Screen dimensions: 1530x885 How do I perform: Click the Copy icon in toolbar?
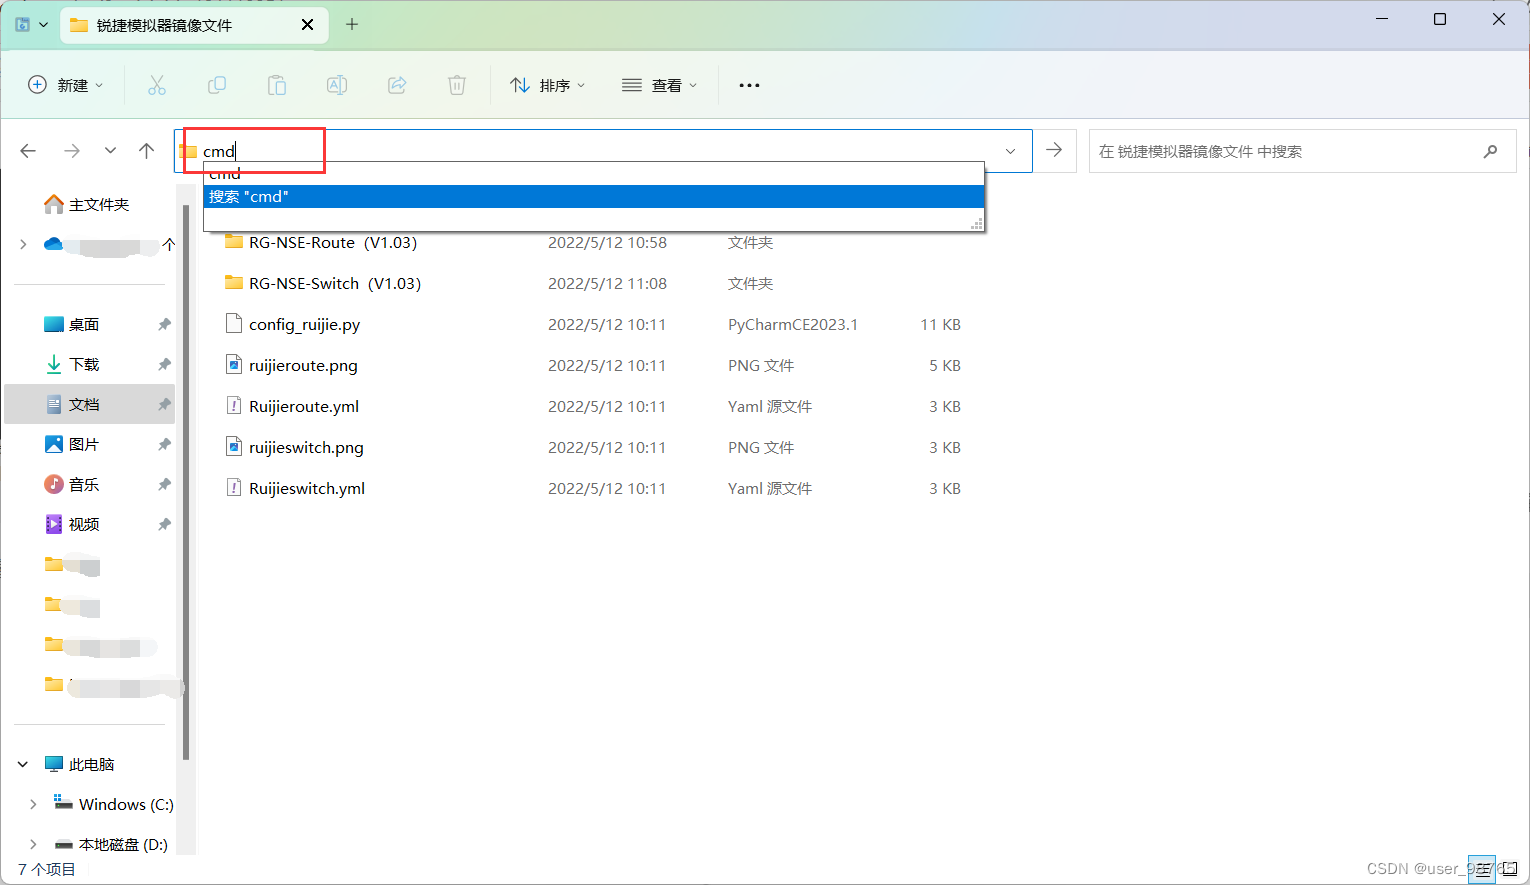coord(217,85)
